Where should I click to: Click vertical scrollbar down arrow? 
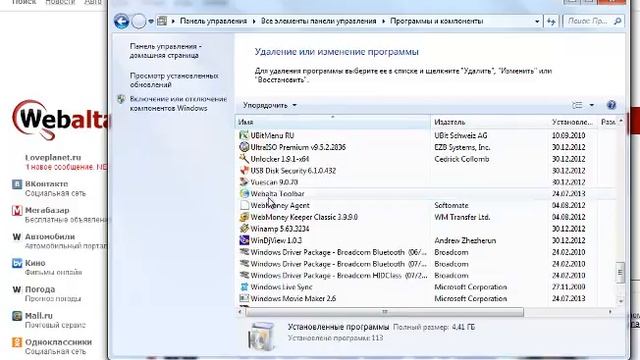point(620,301)
